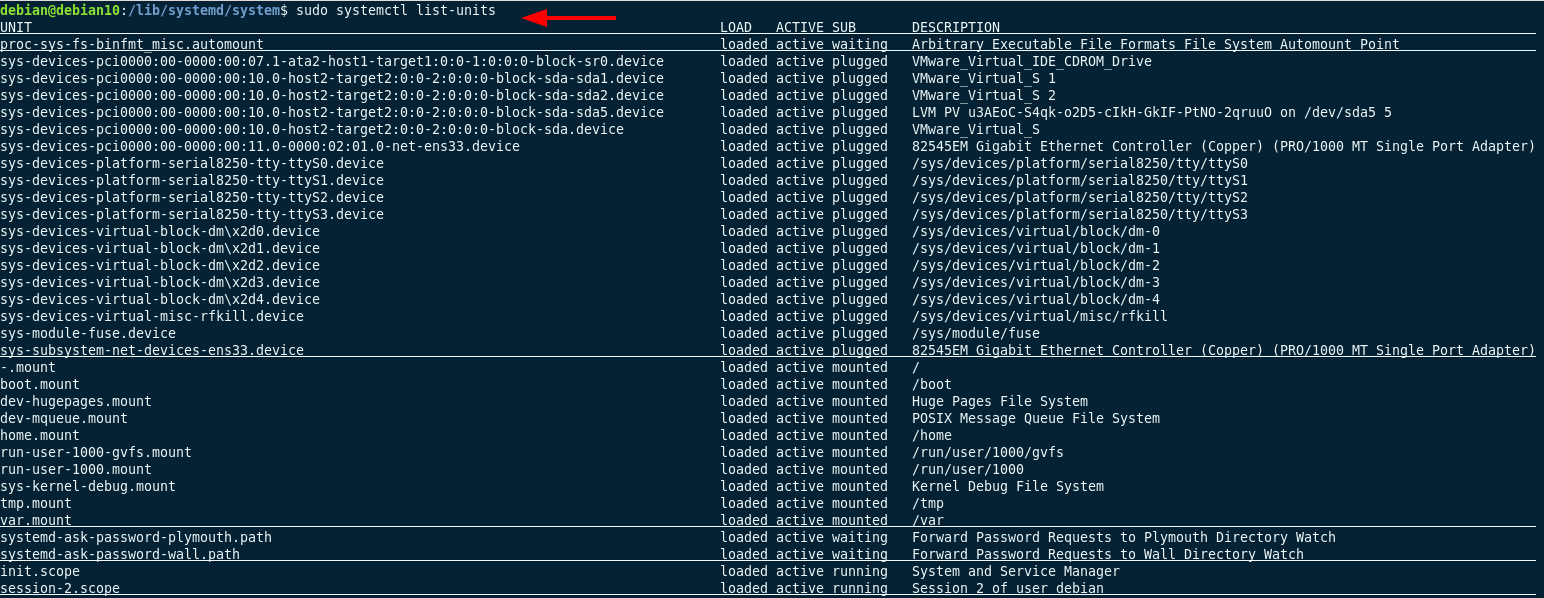Click the session-2.scope unit name

60,588
